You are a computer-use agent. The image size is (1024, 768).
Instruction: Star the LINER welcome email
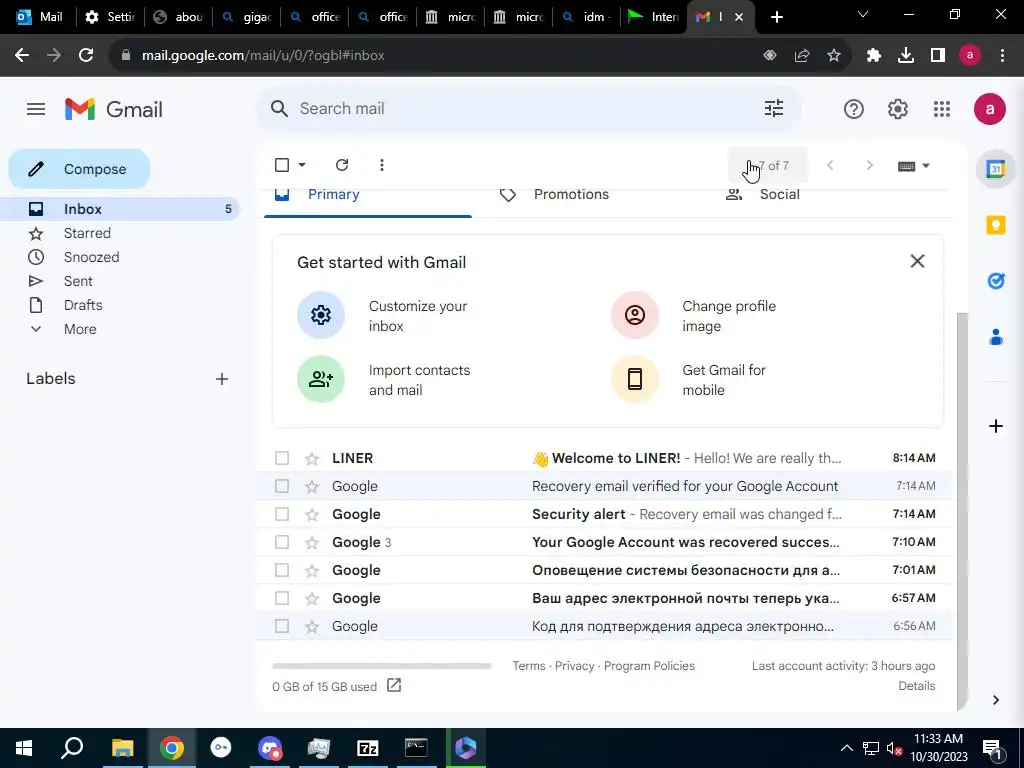[x=312, y=458]
